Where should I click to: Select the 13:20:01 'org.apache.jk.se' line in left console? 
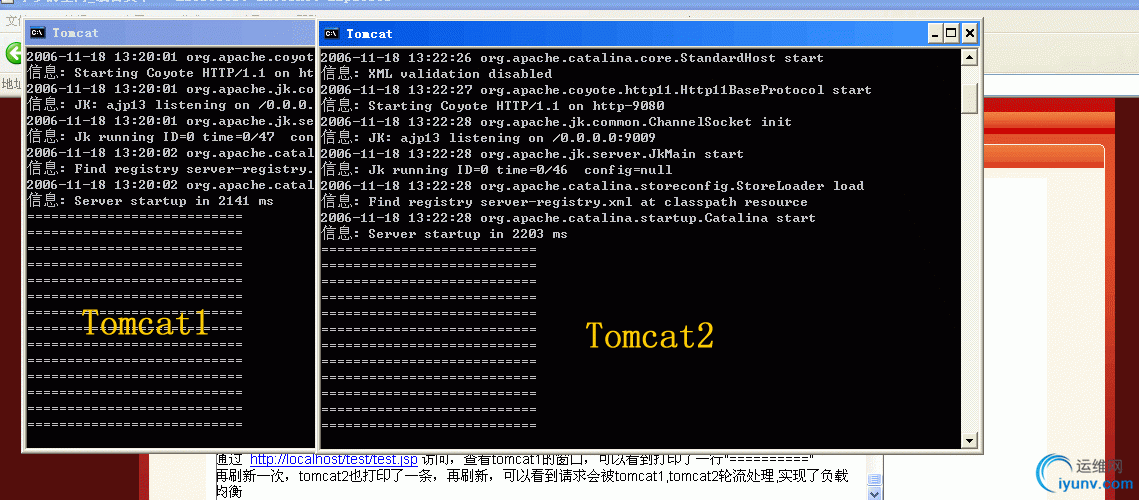click(x=171, y=120)
